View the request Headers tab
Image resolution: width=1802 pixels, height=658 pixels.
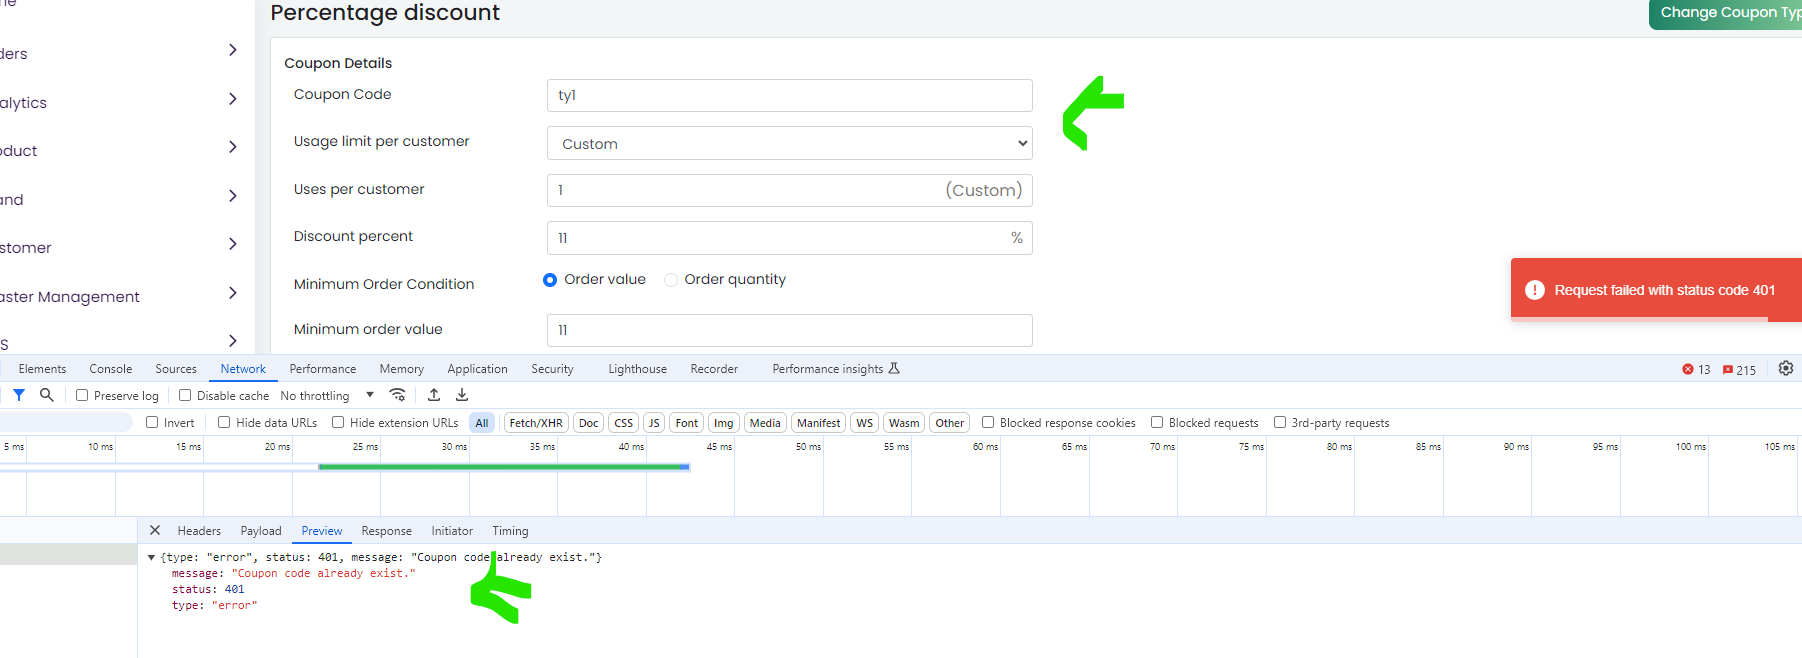(x=199, y=531)
